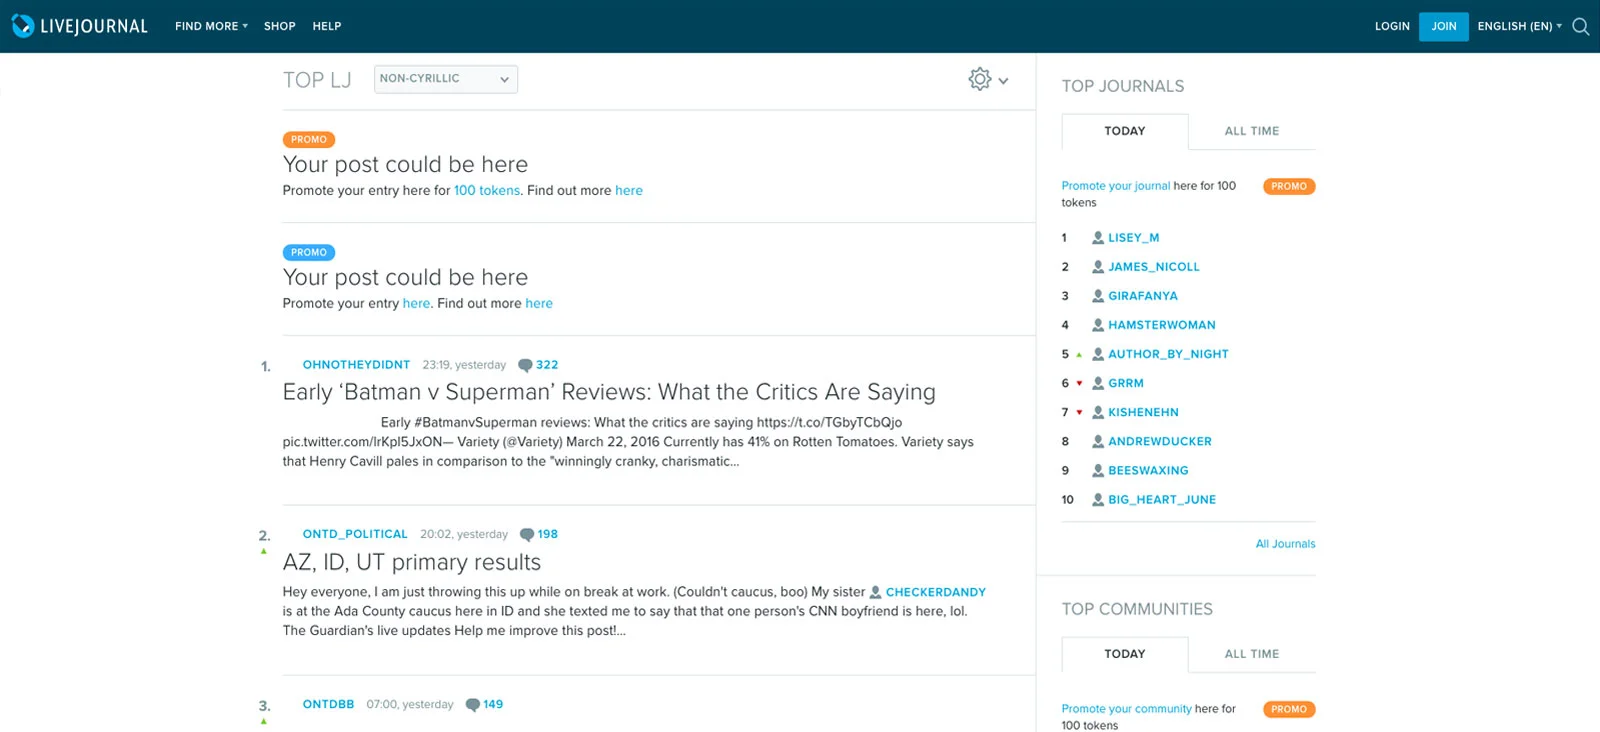Click user icon next to KISHENEHN
The height and width of the screenshot is (732, 1600).
(1098, 412)
